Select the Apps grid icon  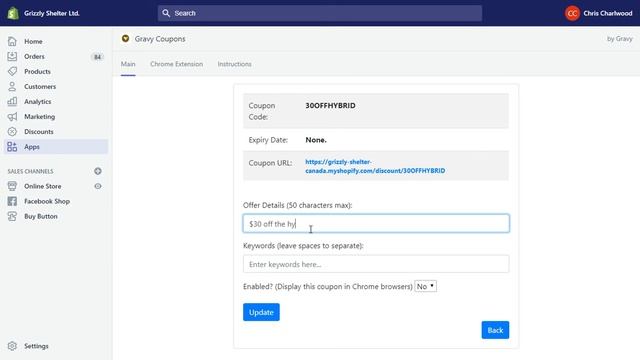click(x=12, y=147)
